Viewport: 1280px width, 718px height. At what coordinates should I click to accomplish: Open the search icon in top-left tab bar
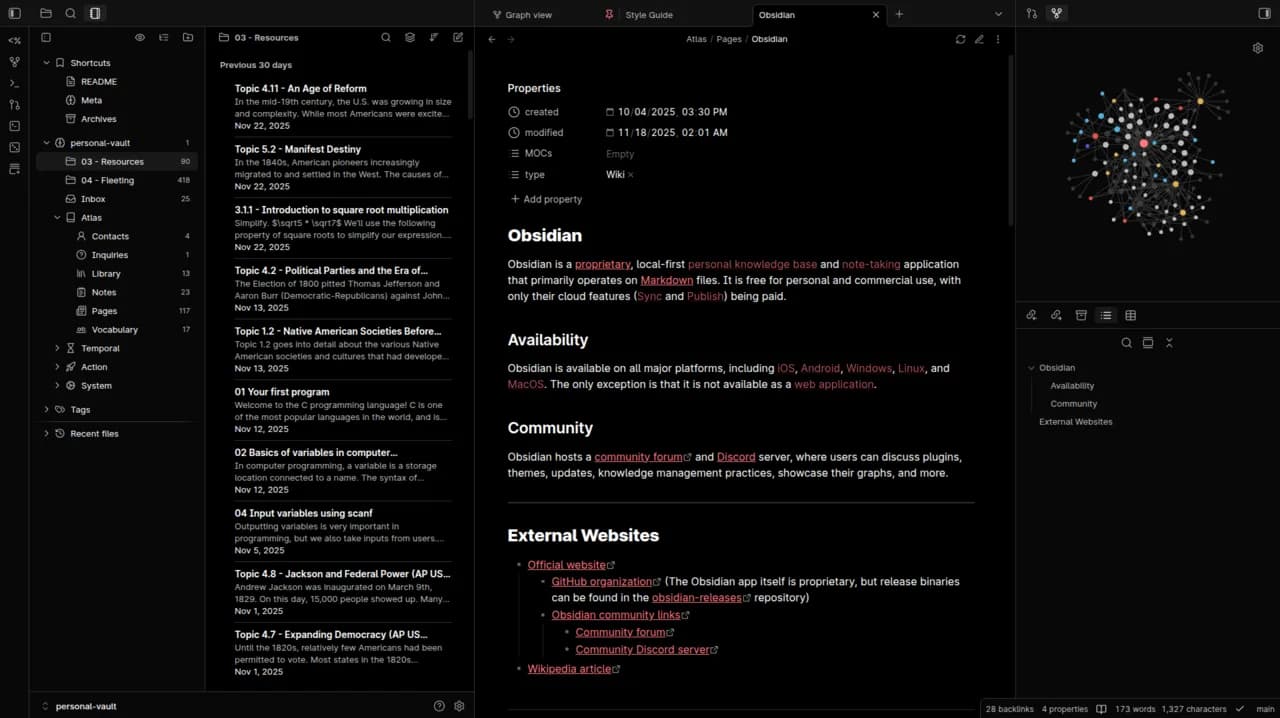(70, 13)
